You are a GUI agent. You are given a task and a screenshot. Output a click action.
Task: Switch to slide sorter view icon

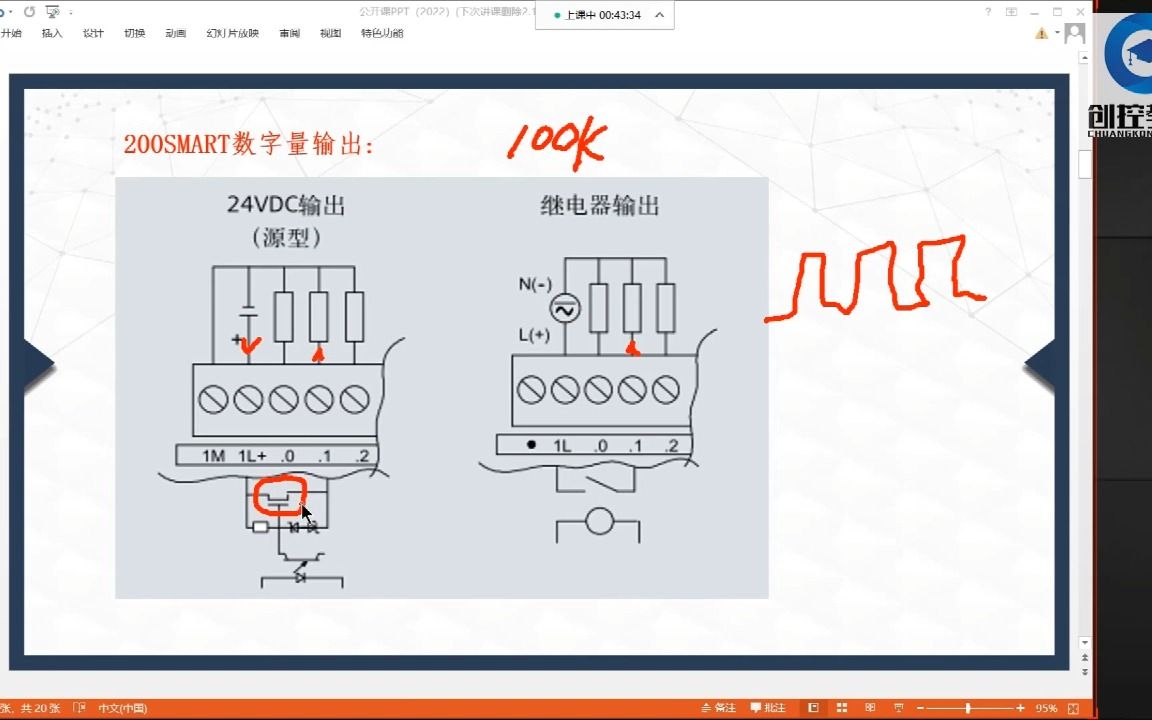point(842,707)
